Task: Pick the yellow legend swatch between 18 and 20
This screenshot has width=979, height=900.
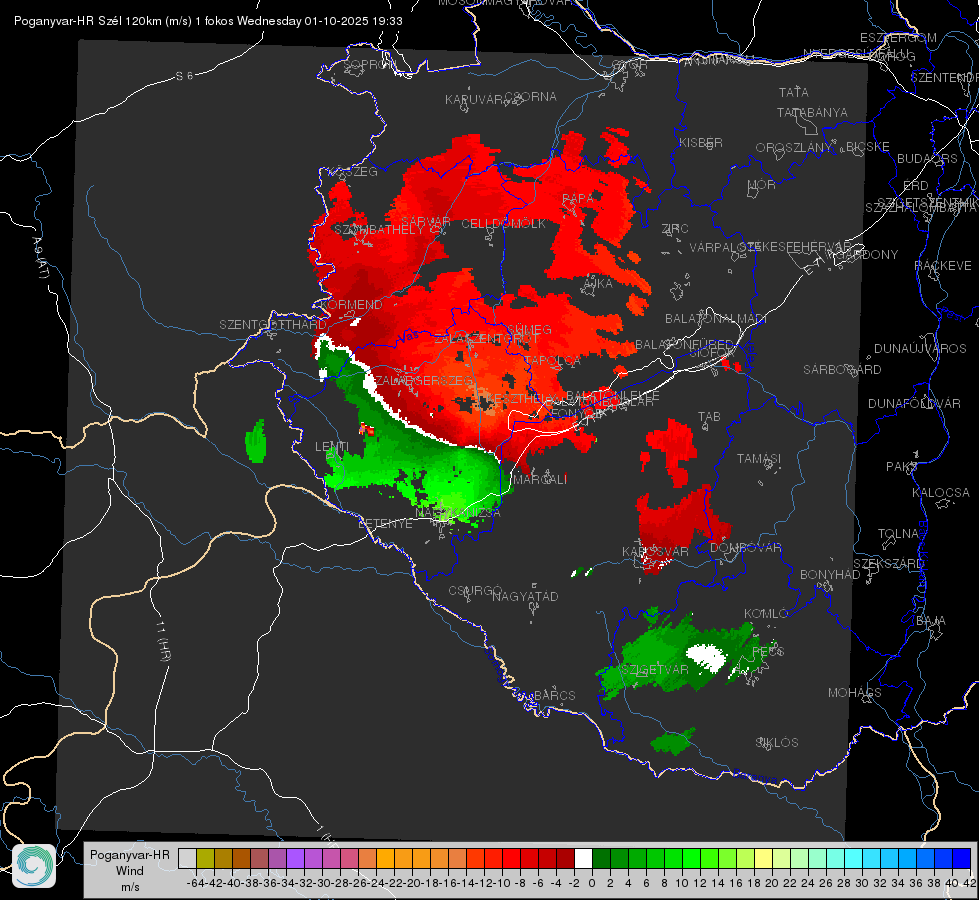Action: pos(764,858)
